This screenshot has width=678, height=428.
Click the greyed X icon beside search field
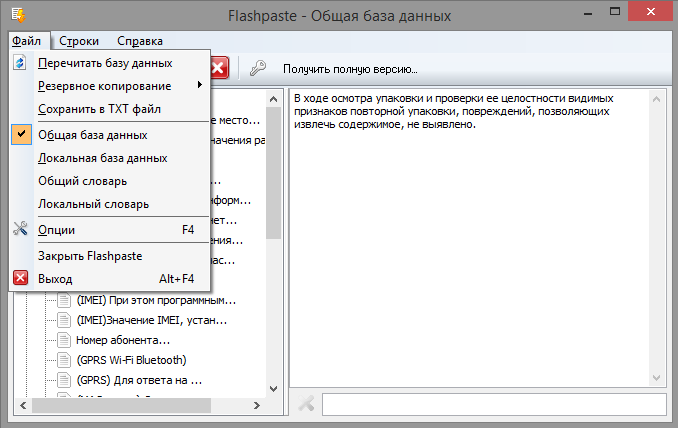(x=307, y=404)
